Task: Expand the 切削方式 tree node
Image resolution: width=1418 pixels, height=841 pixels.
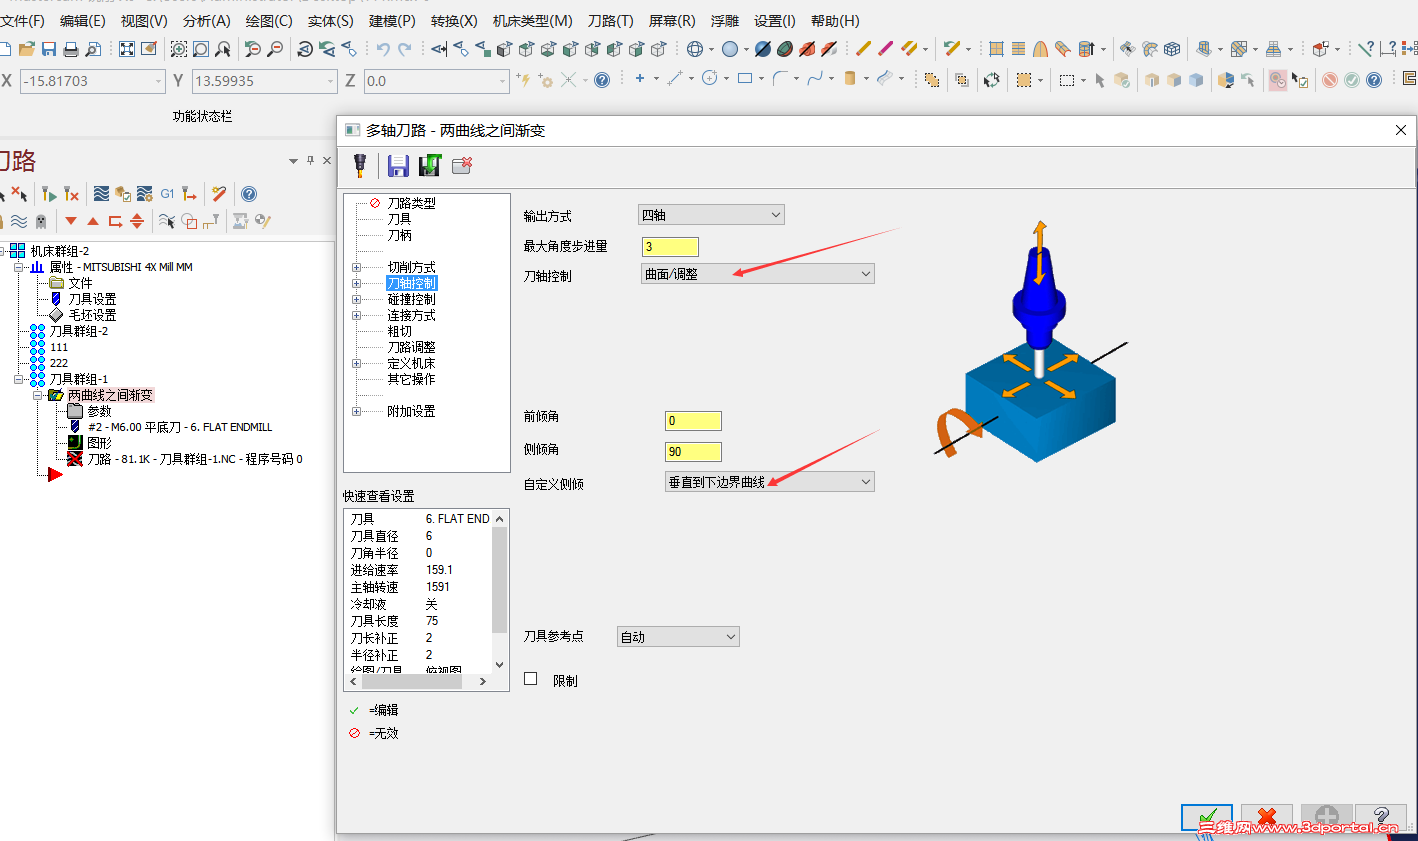Action: pos(356,267)
